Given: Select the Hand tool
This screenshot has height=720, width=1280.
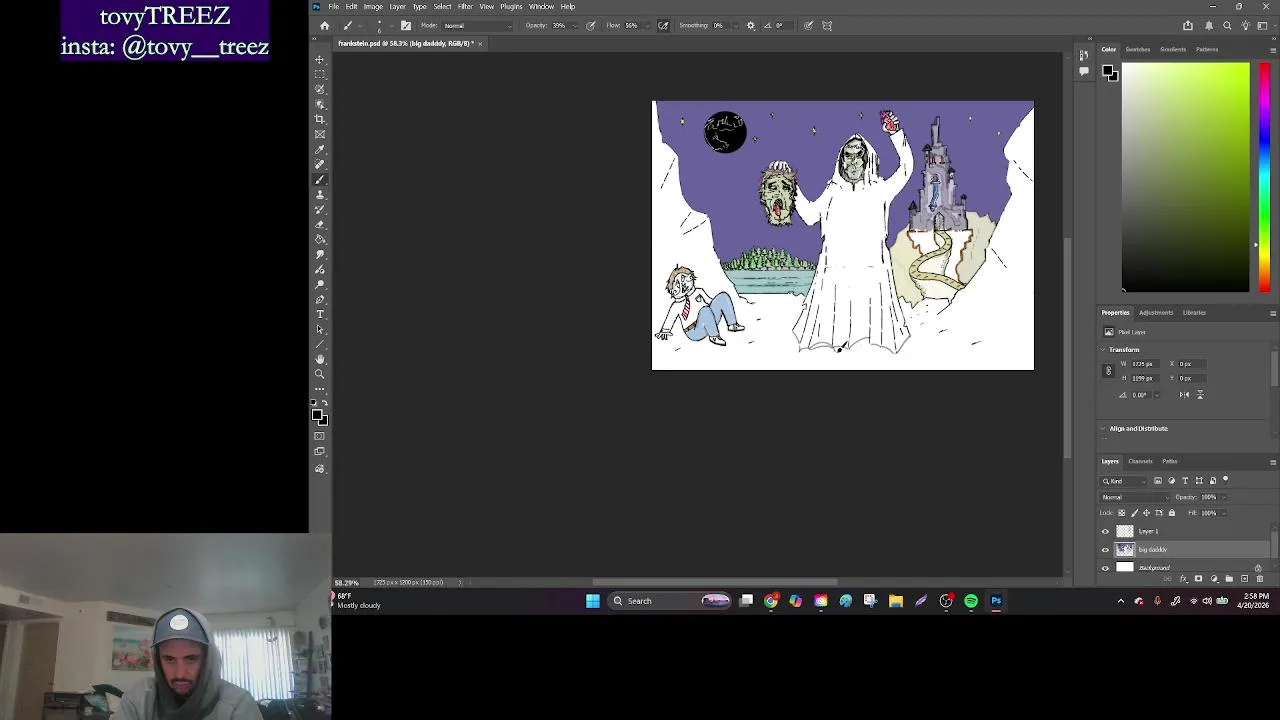Looking at the screenshot, I should click(x=320, y=359).
